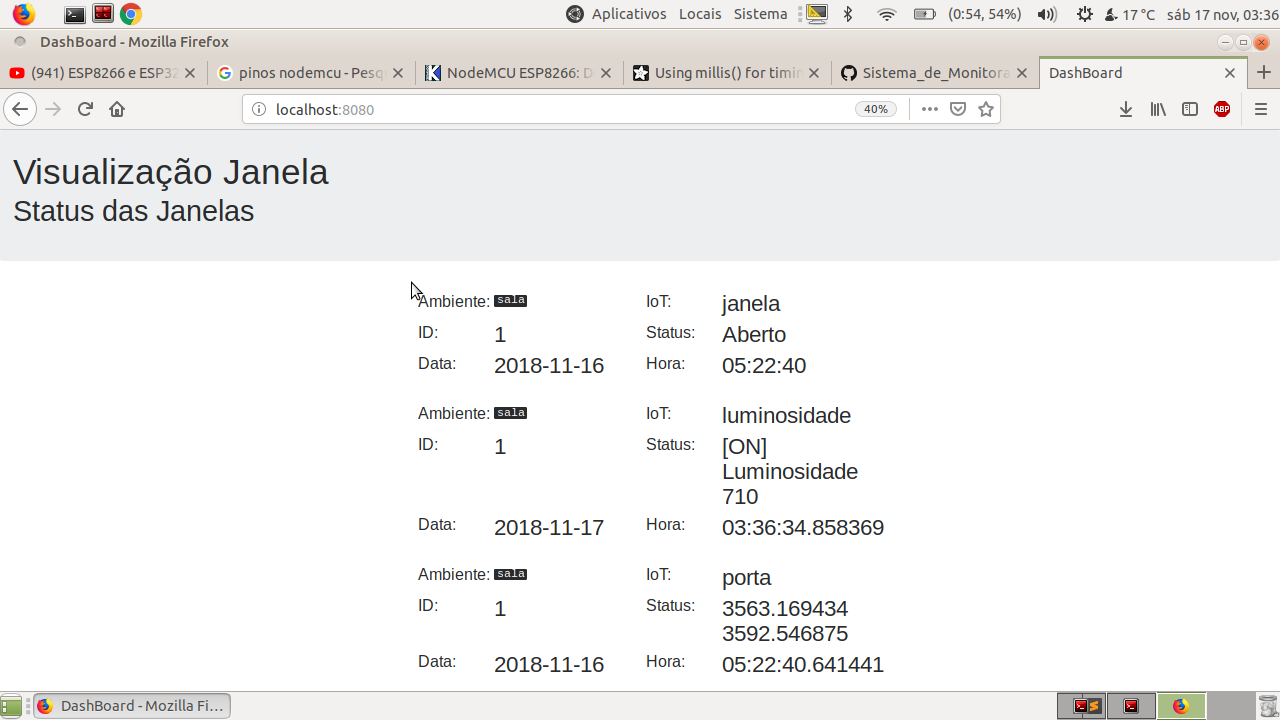
Task: Select the date 2018-11-17
Action: click(549, 527)
